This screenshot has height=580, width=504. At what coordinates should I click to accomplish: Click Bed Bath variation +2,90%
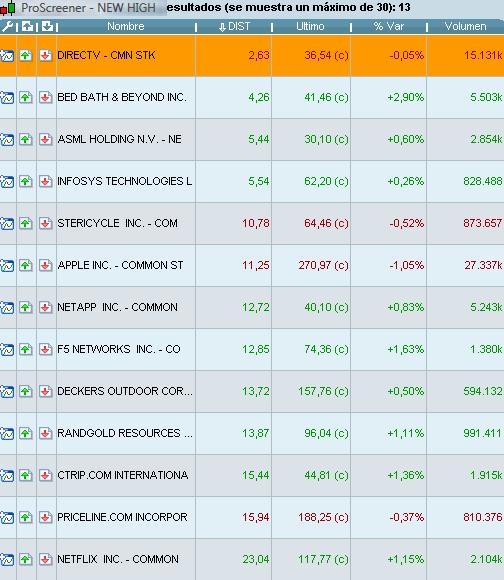(x=406, y=98)
